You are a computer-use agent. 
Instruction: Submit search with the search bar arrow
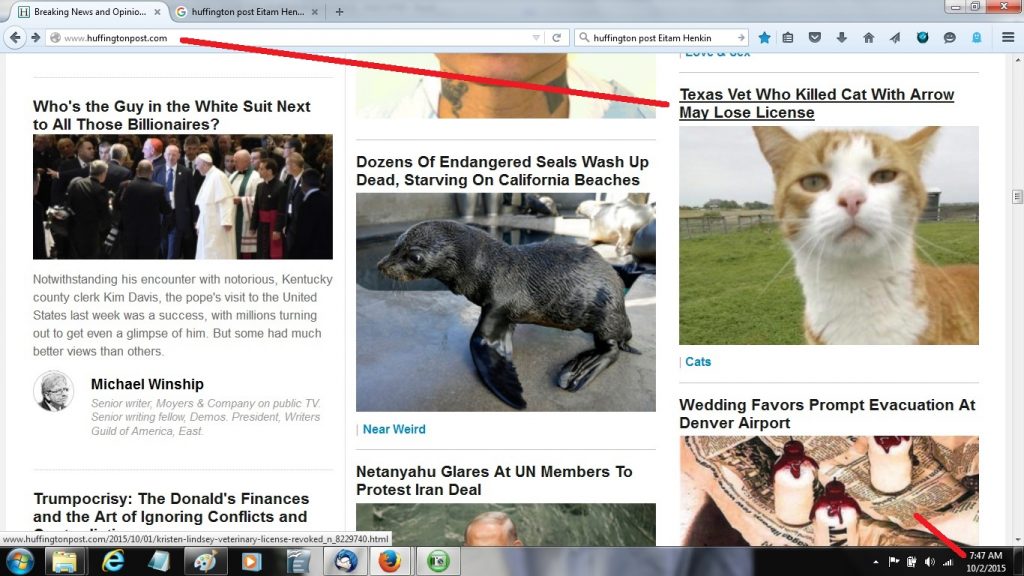tap(741, 38)
